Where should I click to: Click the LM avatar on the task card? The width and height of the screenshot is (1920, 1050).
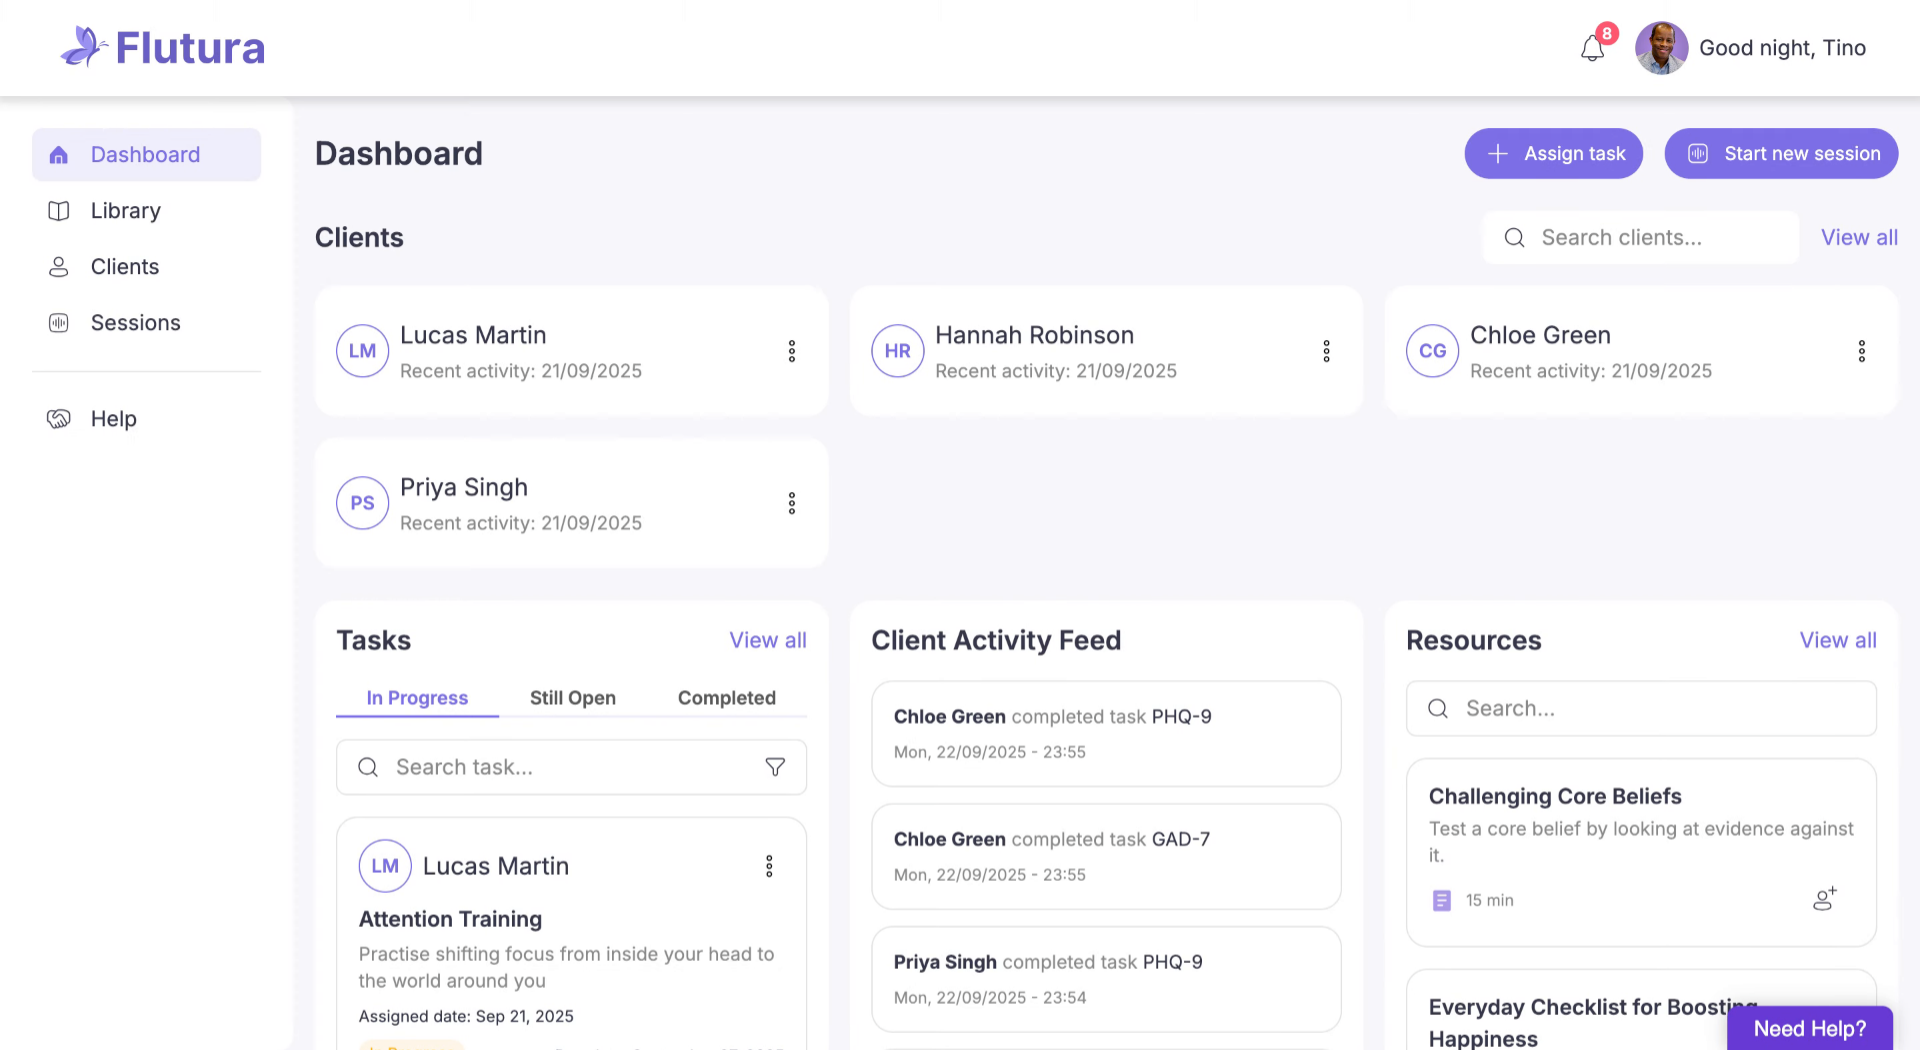pos(385,866)
